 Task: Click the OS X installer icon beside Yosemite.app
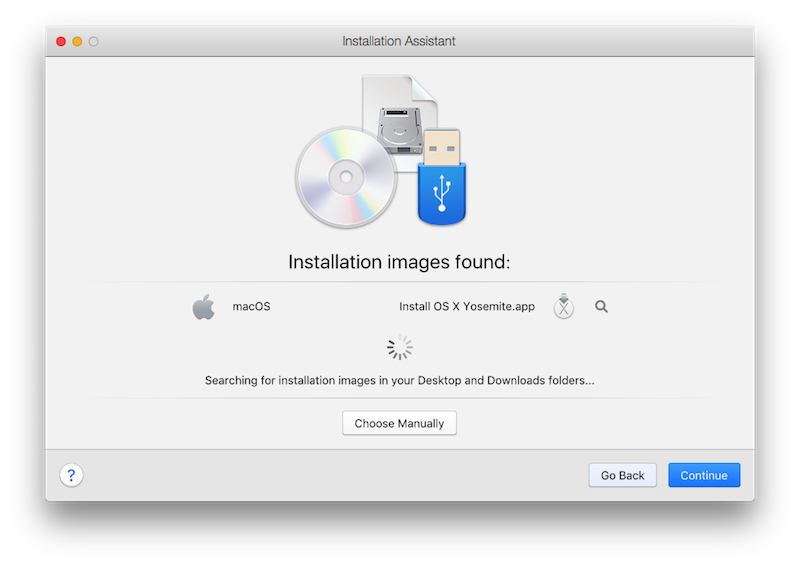click(563, 306)
